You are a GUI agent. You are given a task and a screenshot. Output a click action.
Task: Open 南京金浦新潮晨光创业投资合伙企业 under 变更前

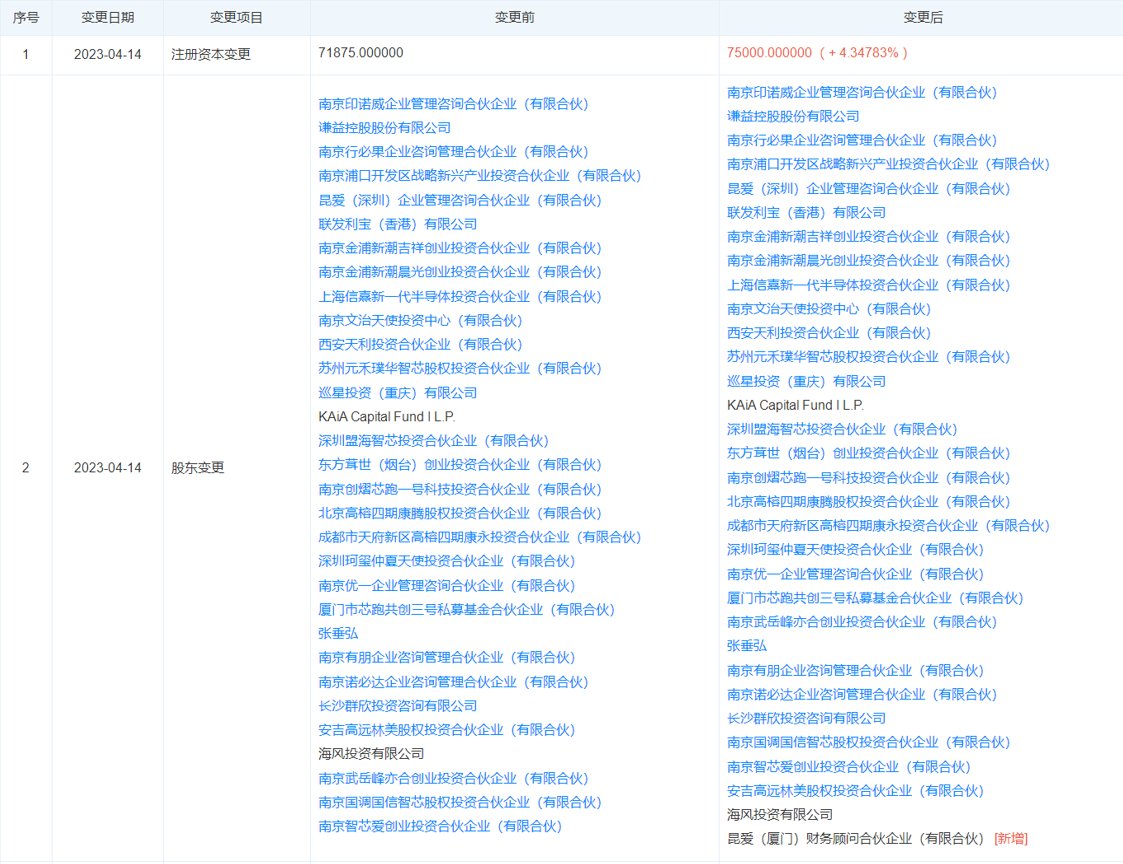coord(460,272)
